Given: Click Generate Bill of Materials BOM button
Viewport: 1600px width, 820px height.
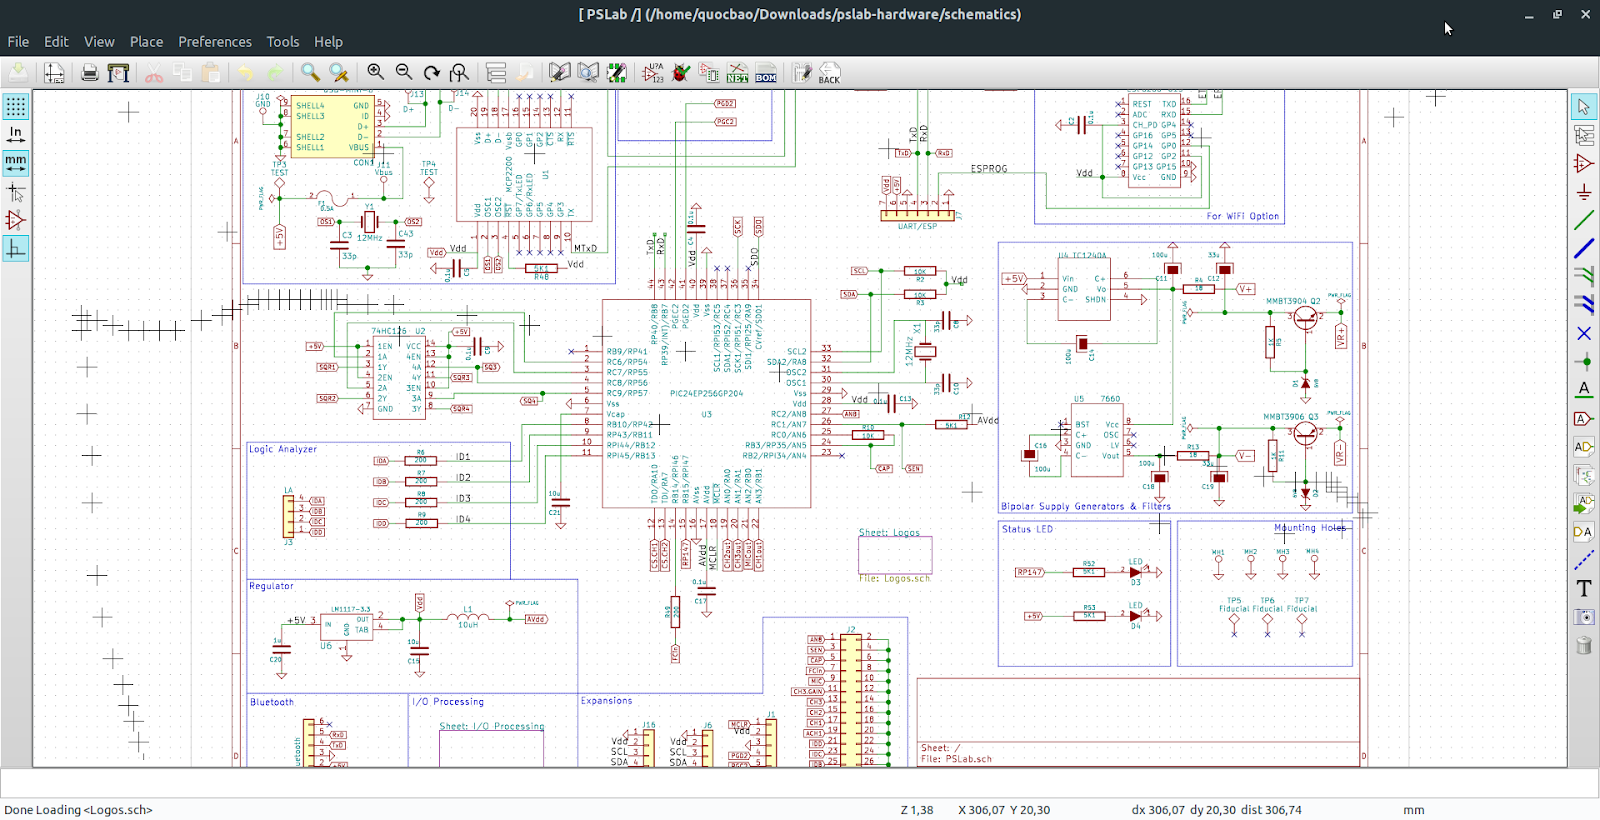Looking at the screenshot, I should [x=766, y=73].
